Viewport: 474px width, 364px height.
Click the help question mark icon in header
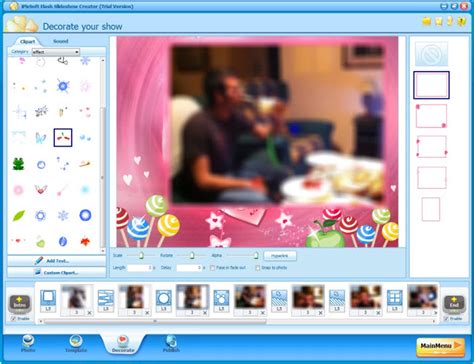click(462, 21)
